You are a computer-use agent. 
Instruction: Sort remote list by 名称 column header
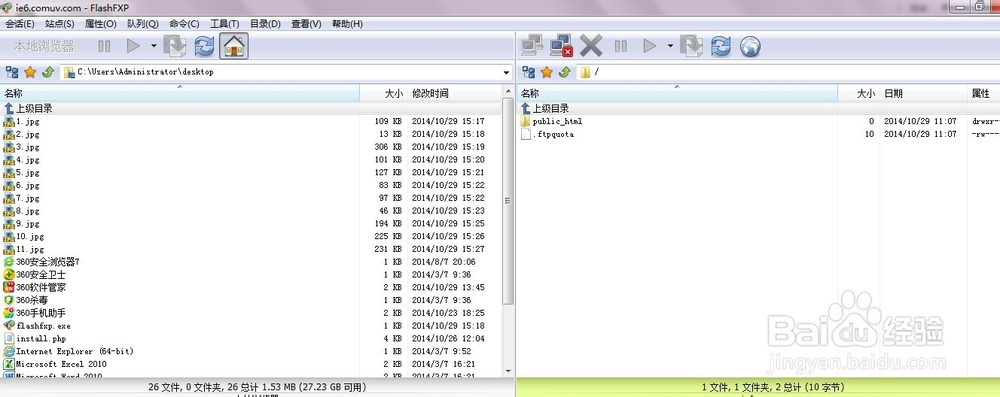tap(677, 94)
